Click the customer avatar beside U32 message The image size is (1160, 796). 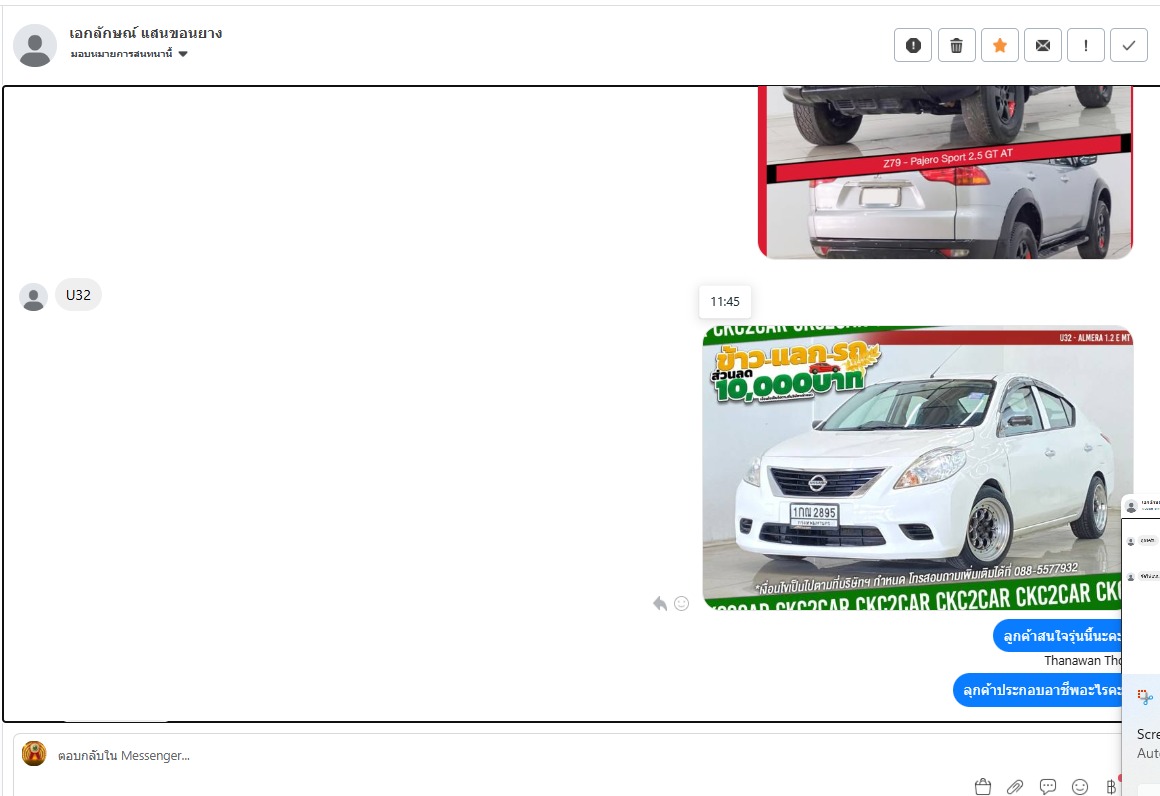coord(33,297)
